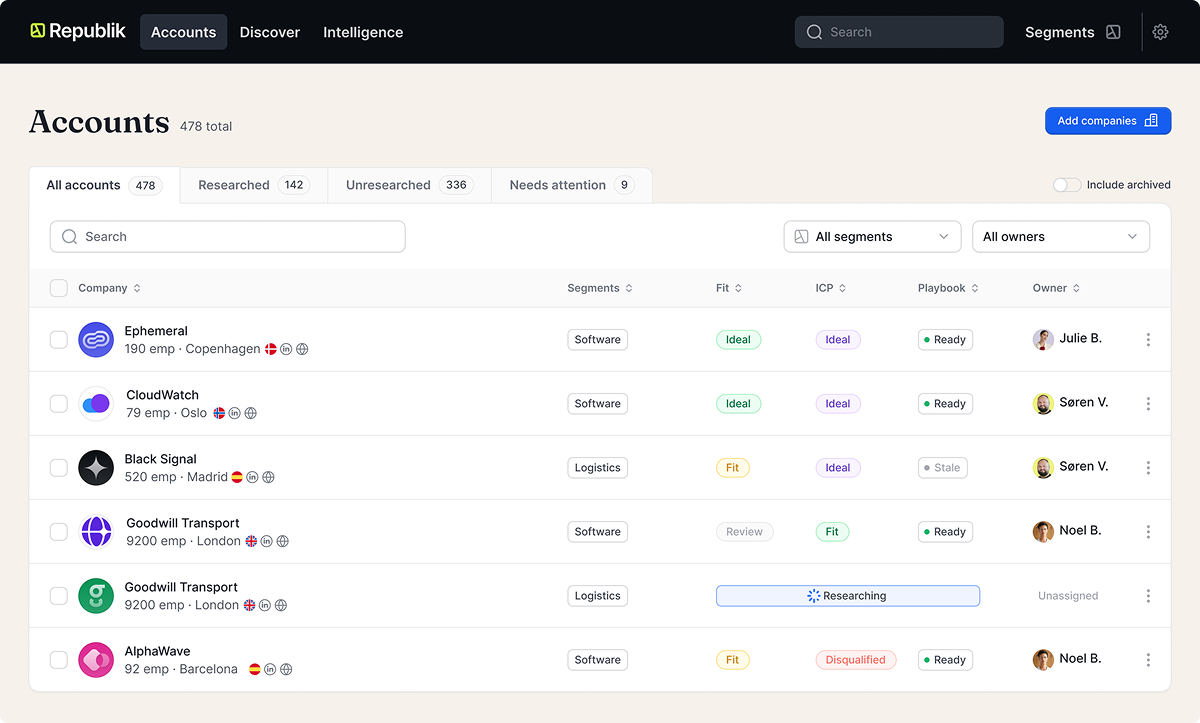This screenshot has height=723, width=1200.
Task: Open the Ephemeral company name
Action: tap(156, 331)
